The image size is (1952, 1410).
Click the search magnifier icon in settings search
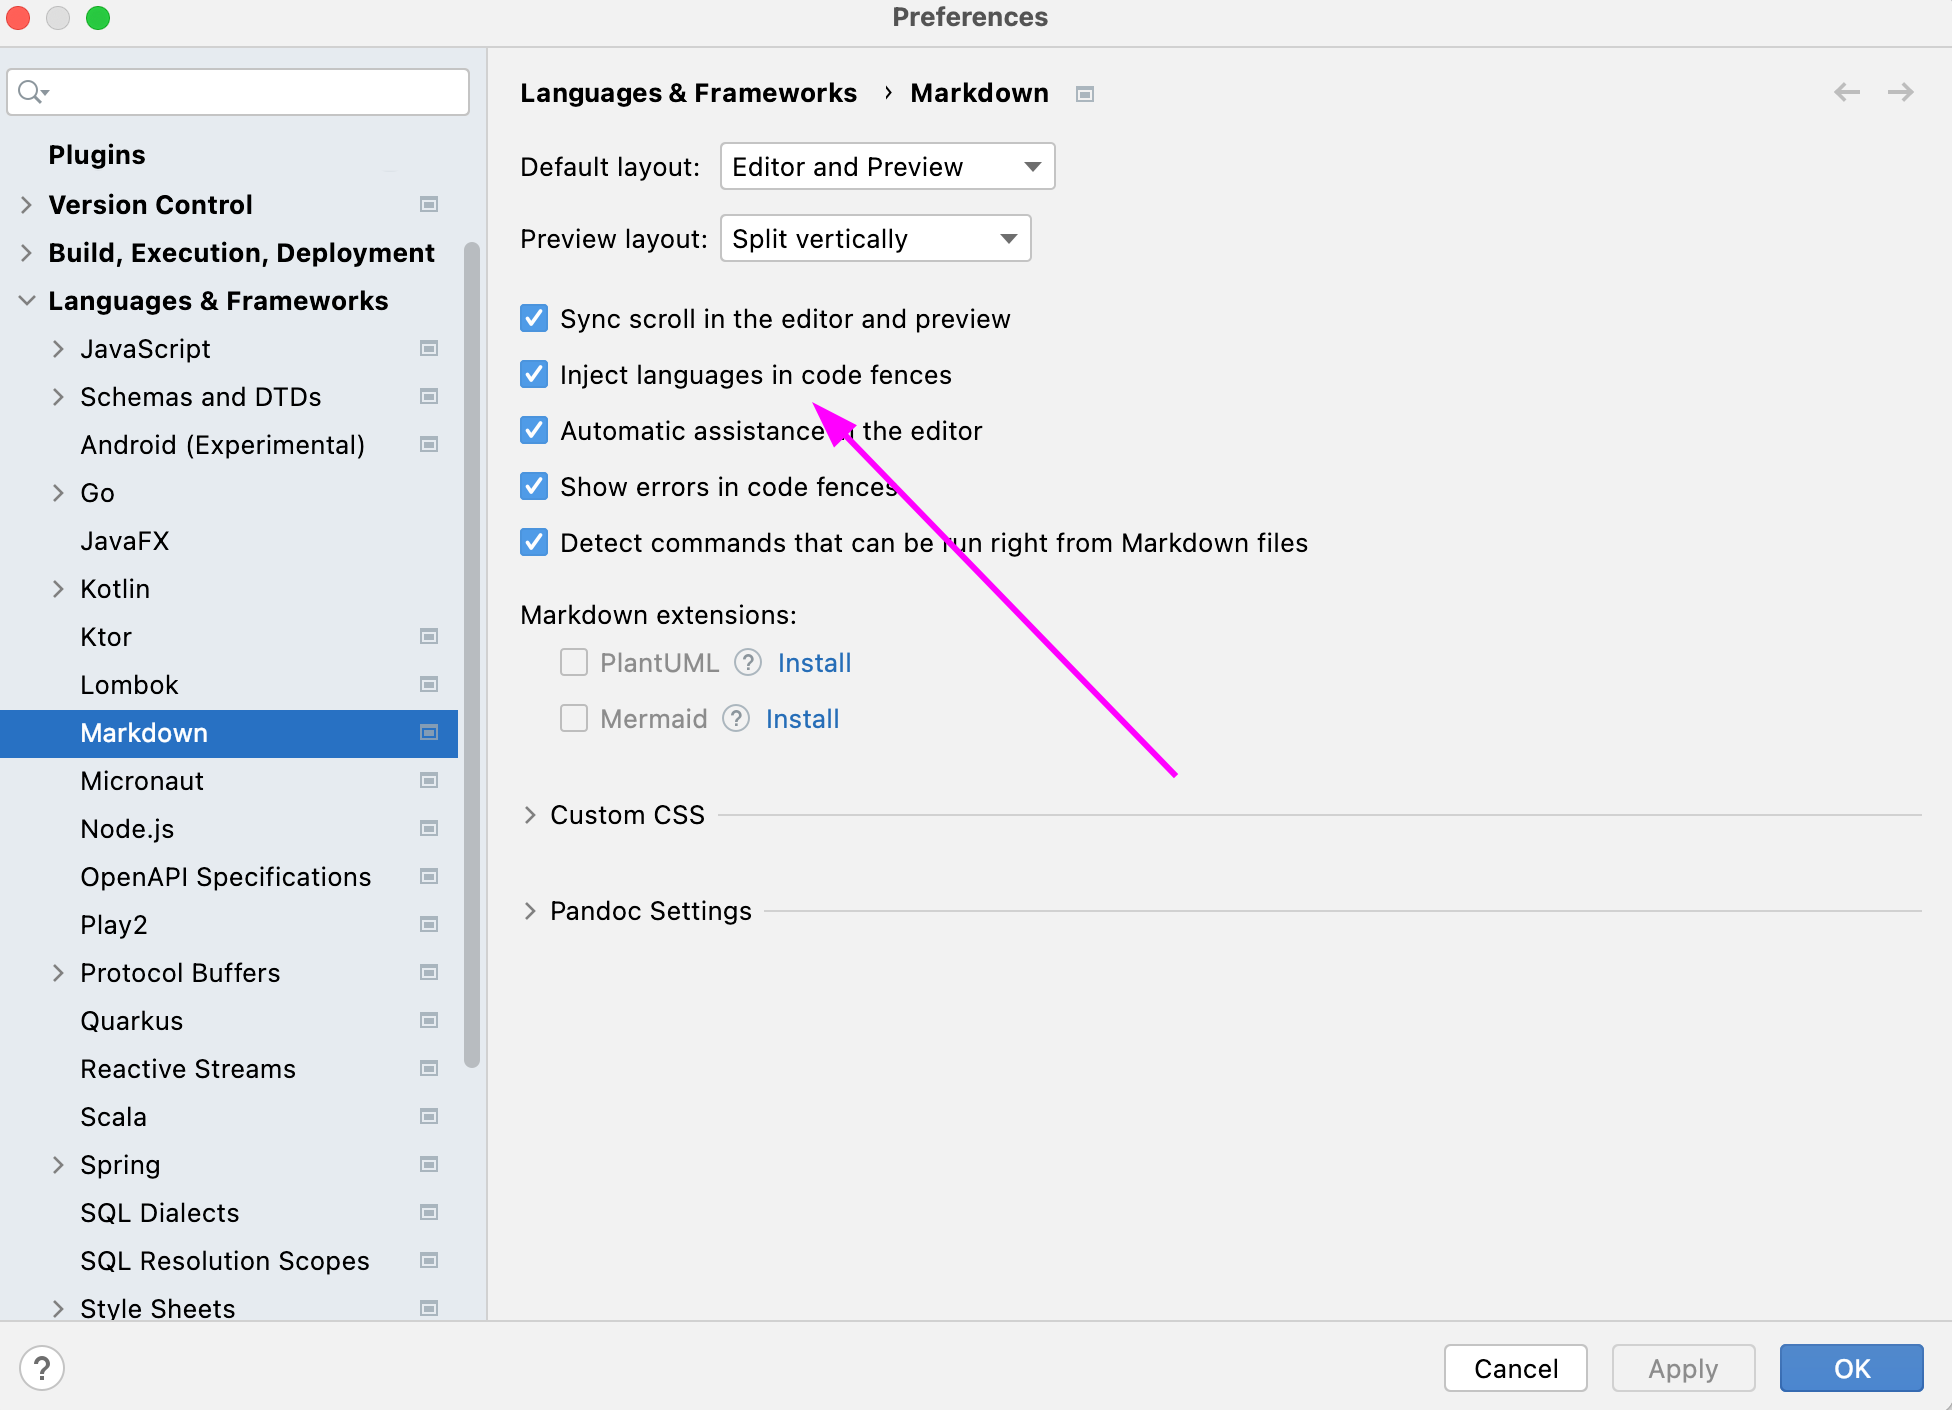coord(32,92)
